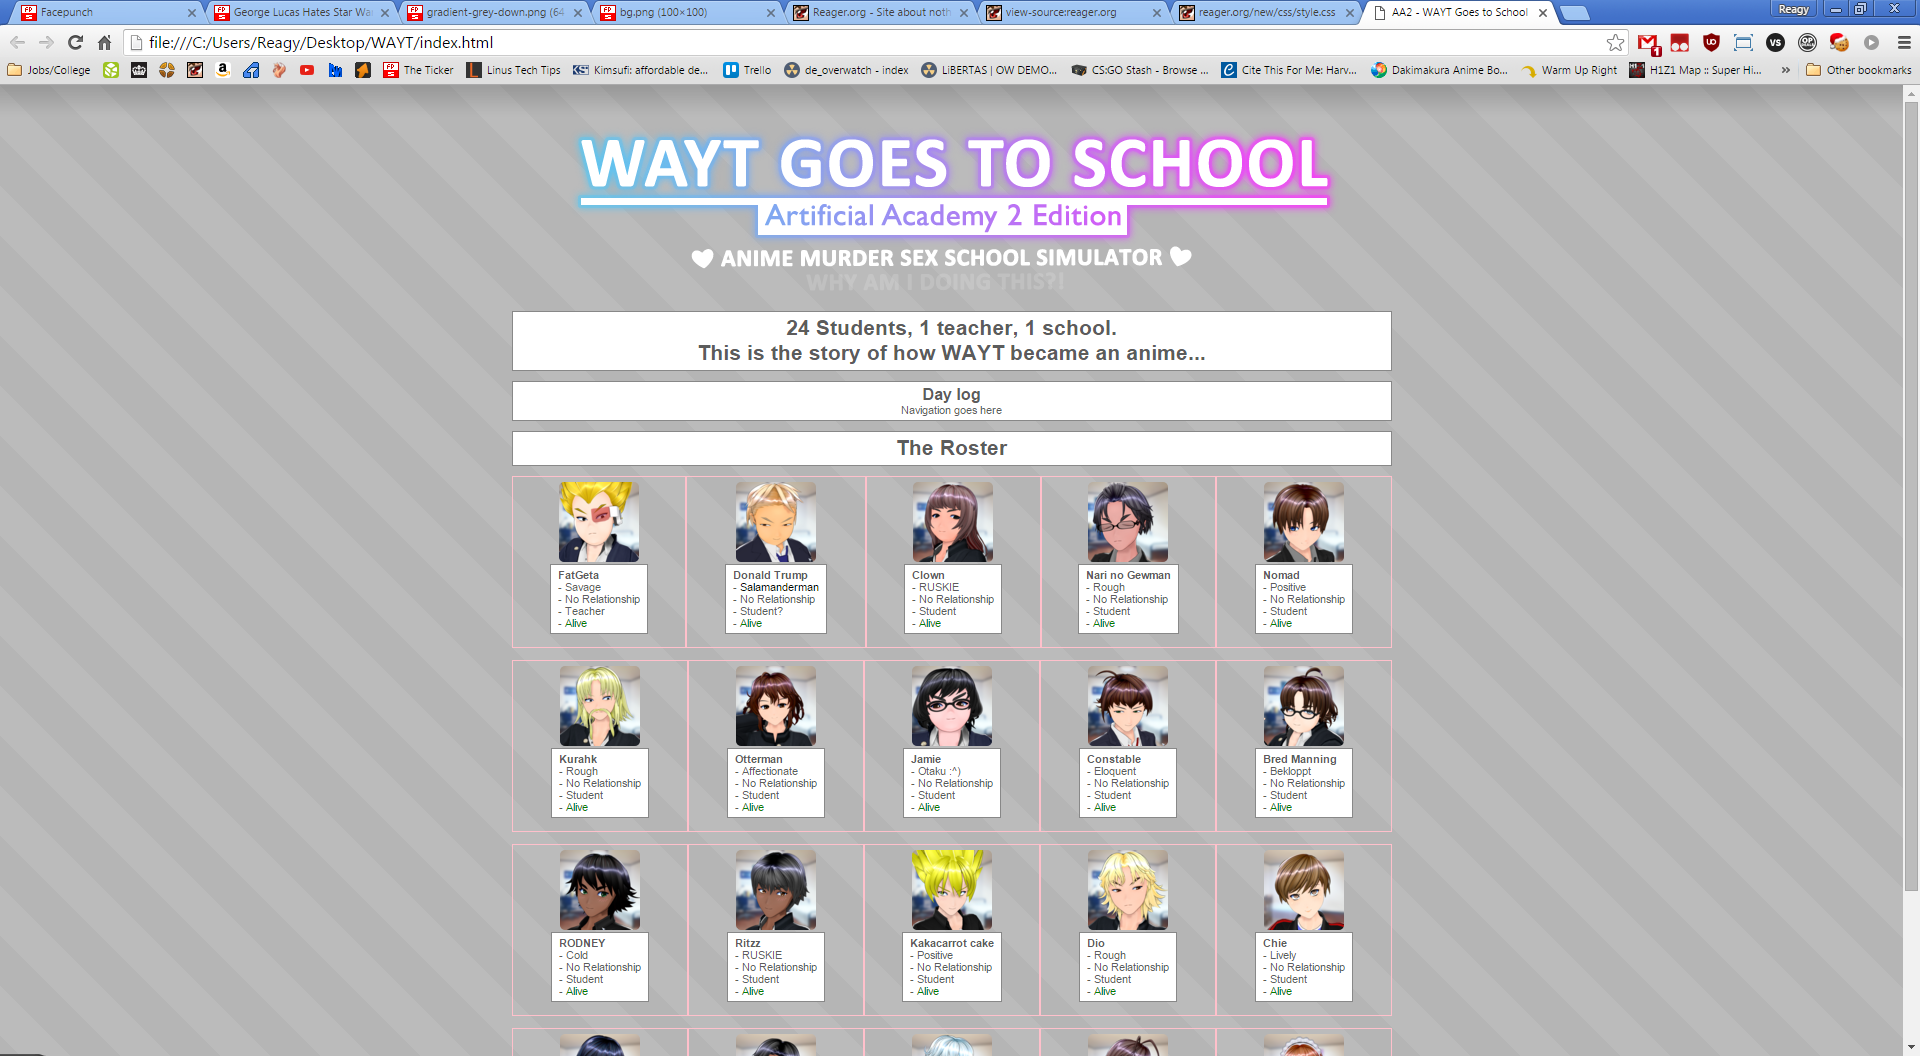Bookmark this page with the star

click(1615, 42)
